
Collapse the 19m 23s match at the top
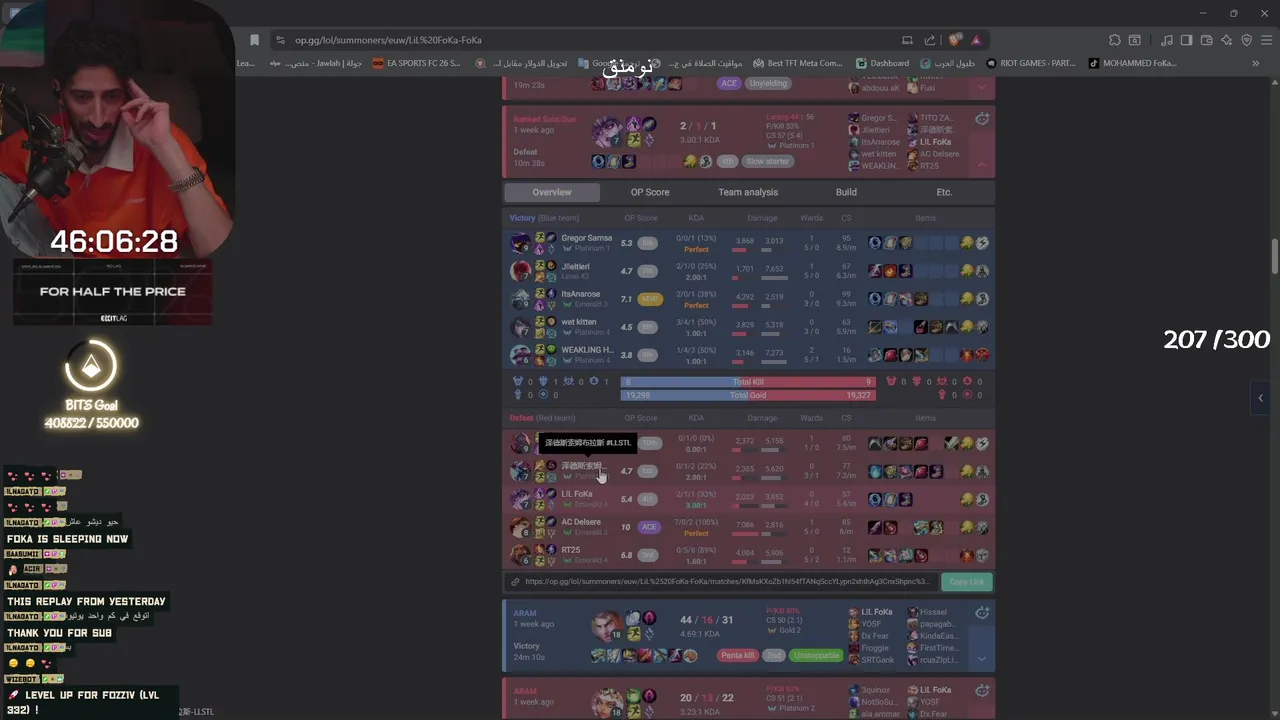point(982,87)
